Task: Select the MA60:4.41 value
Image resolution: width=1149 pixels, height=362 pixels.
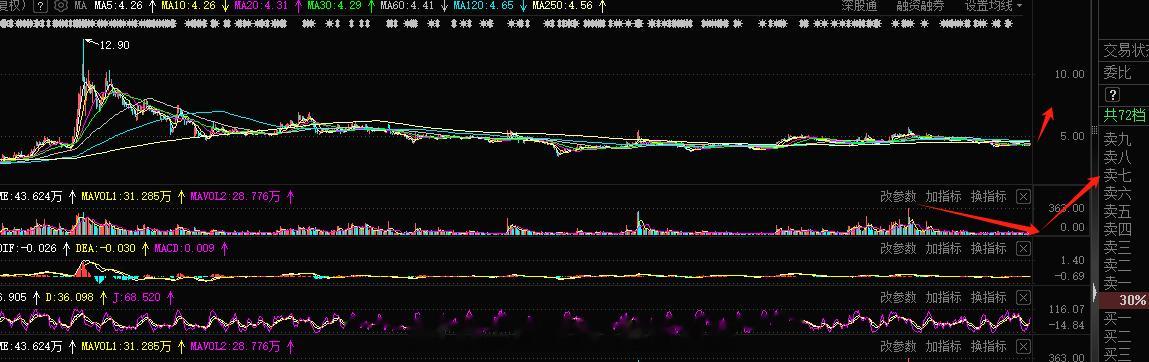Action: pyautogui.click(x=407, y=6)
